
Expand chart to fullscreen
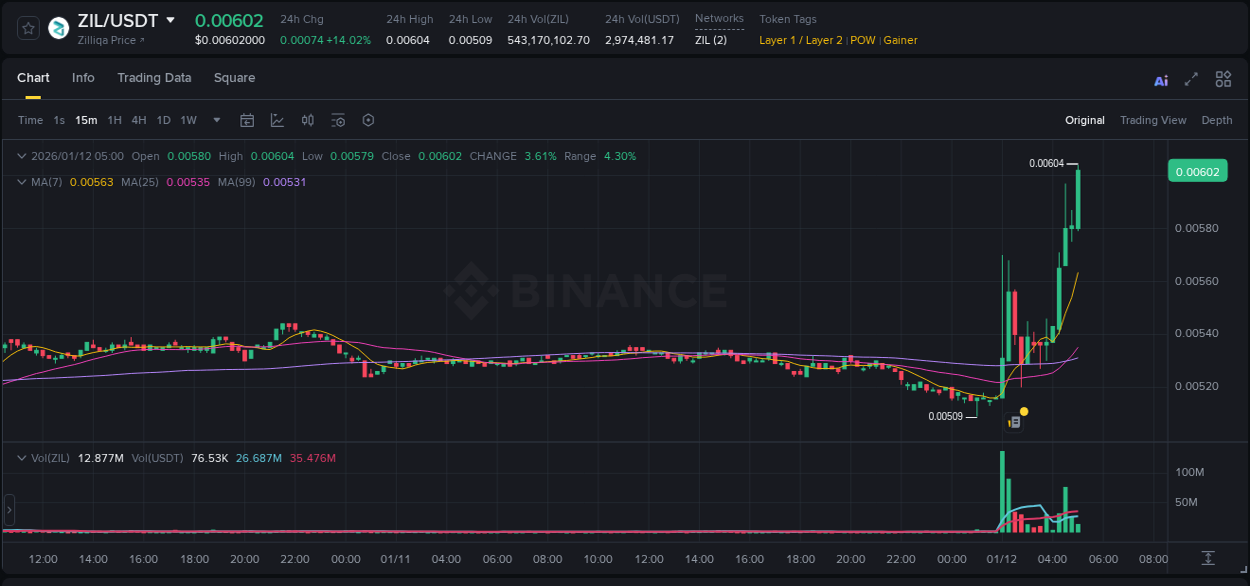pos(1191,80)
